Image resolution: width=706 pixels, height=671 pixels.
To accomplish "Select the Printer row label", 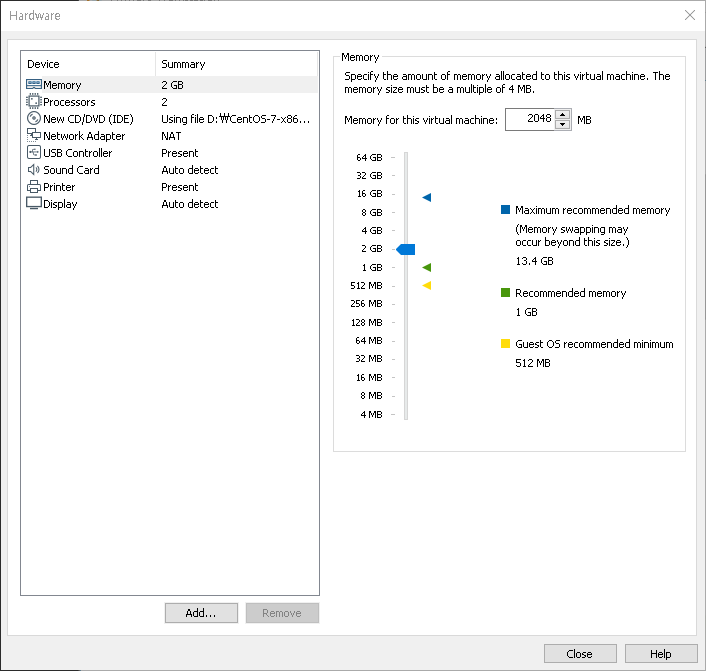I will tap(59, 187).
